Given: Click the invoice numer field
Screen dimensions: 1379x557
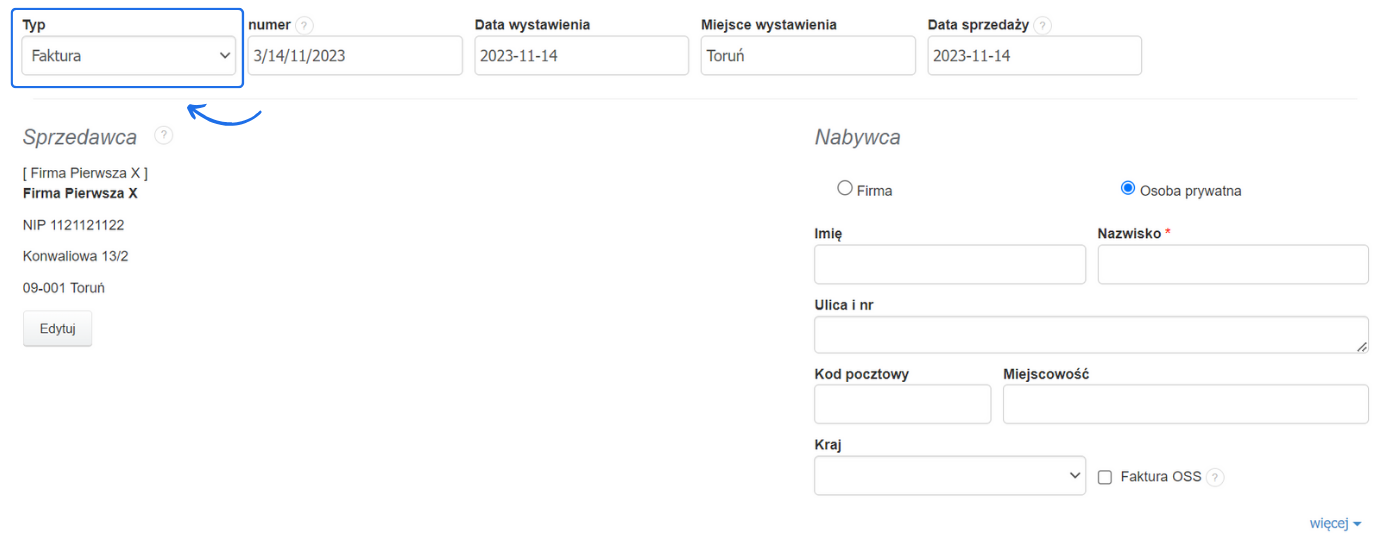Looking at the screenshot, I should click(355, 56).
